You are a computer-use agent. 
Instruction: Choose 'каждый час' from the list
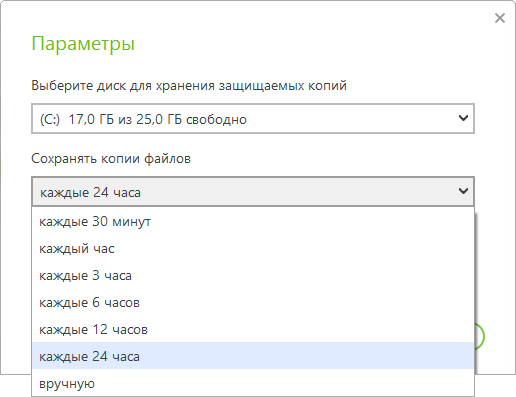click(253, 248)
